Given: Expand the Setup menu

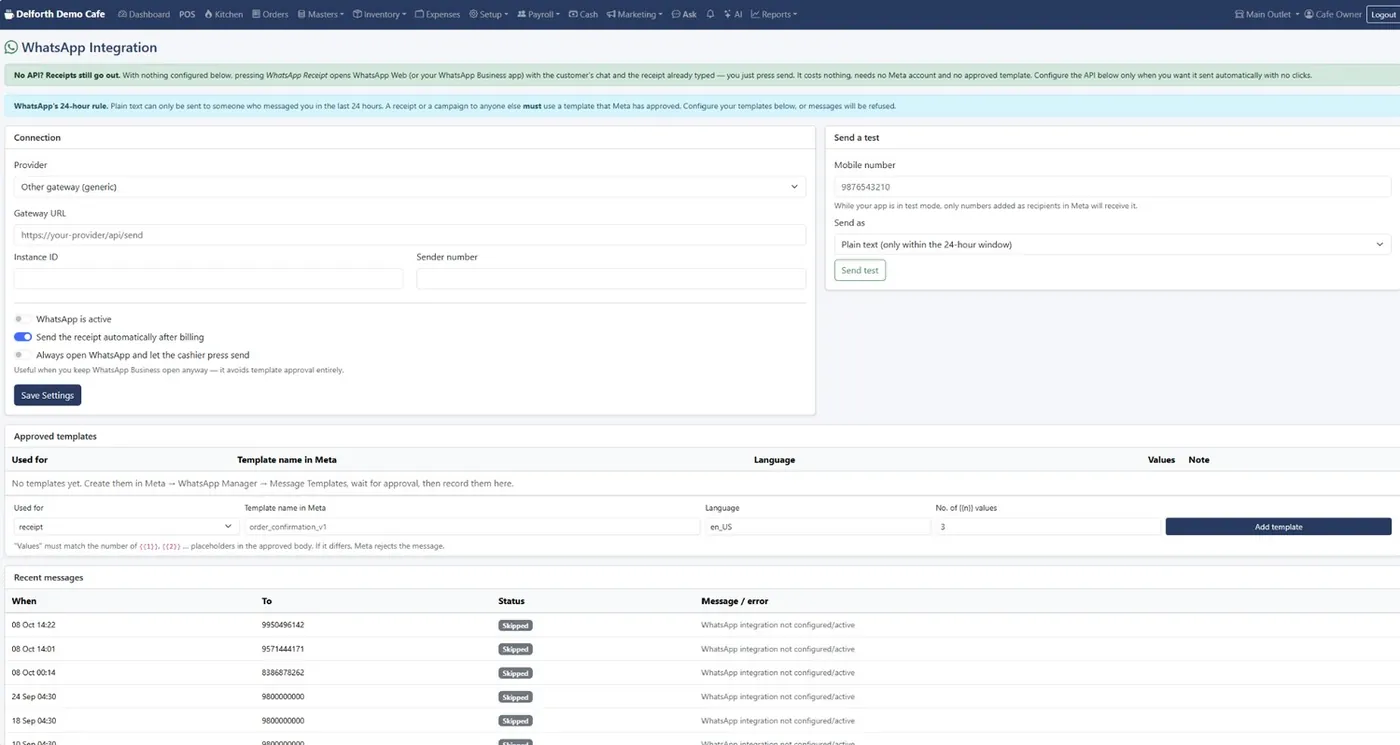Looking at the screenshot, I should click(489, 15).
